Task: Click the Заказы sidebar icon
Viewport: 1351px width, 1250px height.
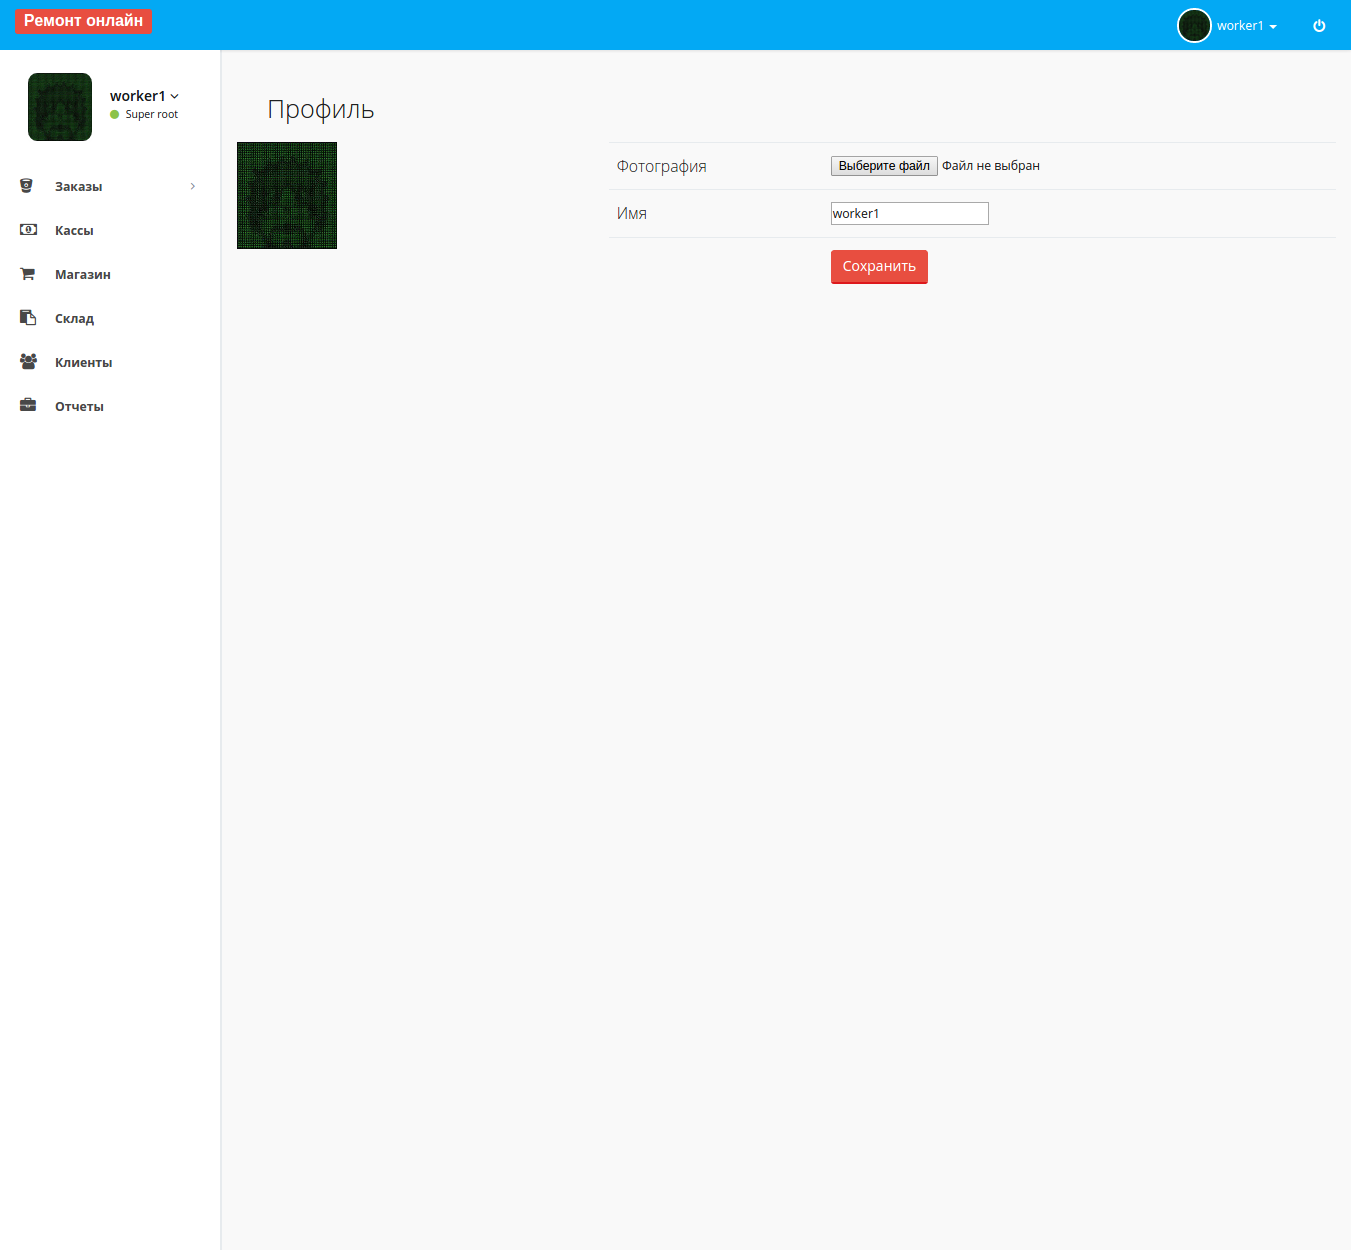Action: pos(27,186)
